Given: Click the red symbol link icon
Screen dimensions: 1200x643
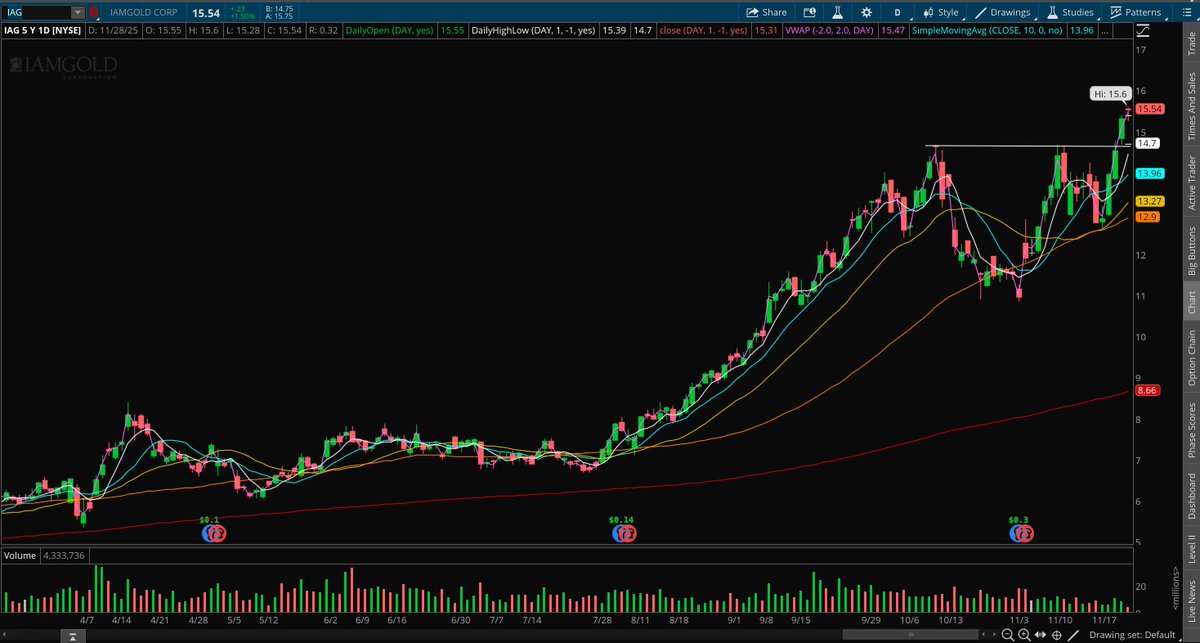Looking at the screenshot, I should click(x=93, y=12).
